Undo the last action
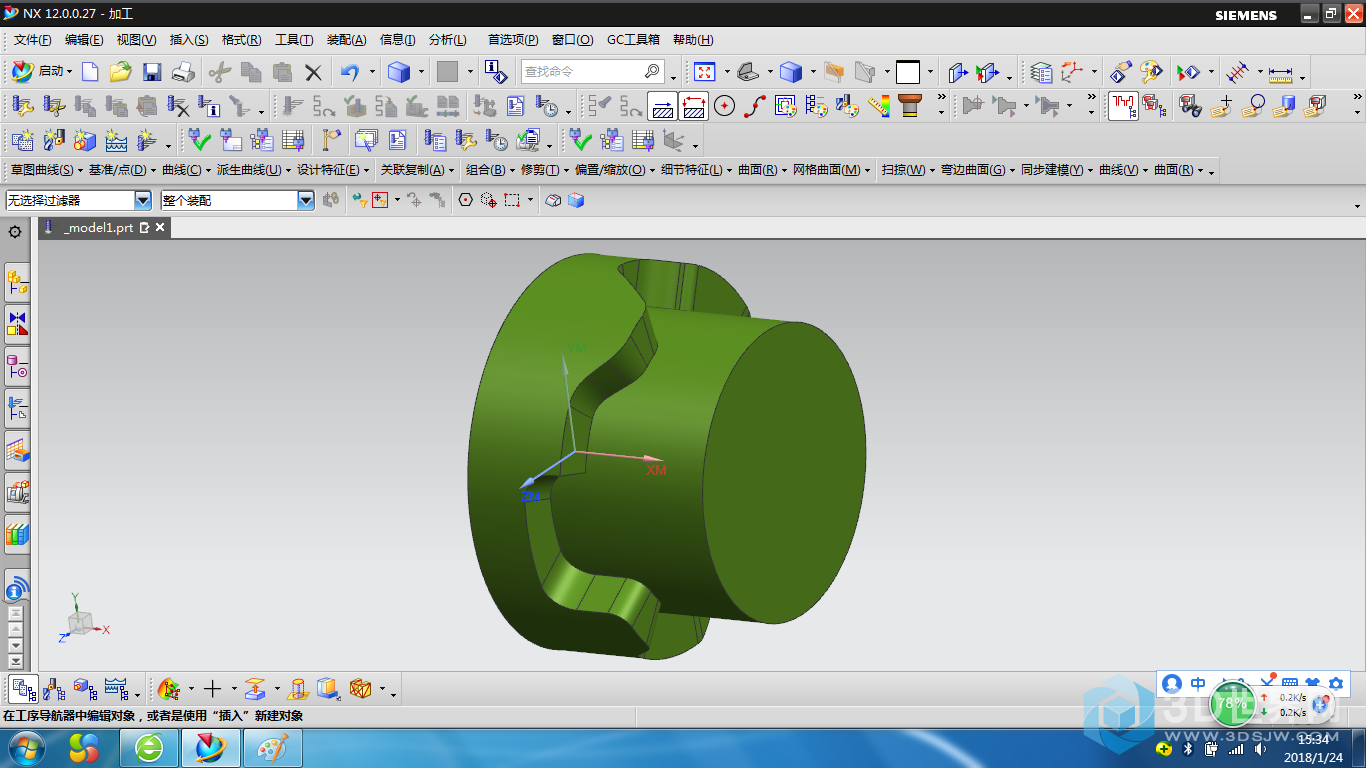 click(x=350, y=72)
